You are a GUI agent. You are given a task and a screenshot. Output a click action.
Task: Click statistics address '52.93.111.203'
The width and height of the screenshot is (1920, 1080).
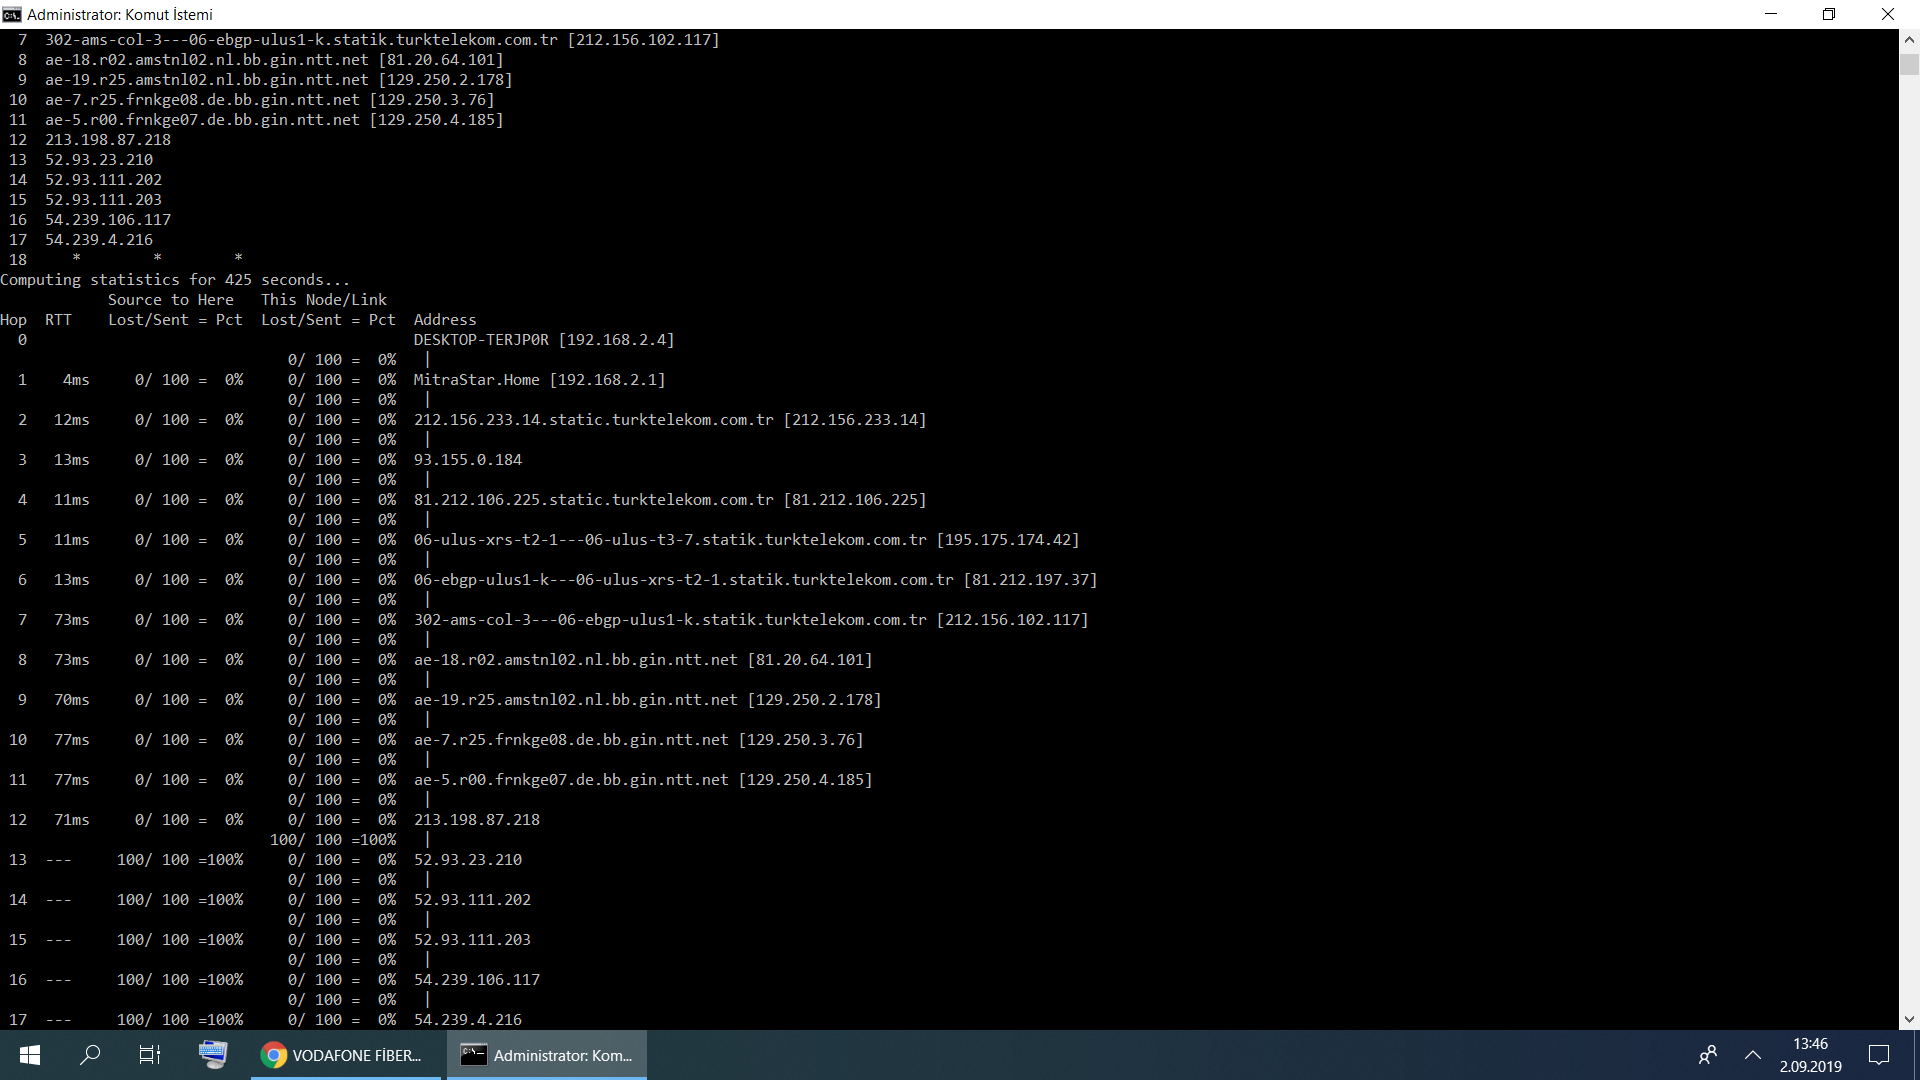(472, 940)
